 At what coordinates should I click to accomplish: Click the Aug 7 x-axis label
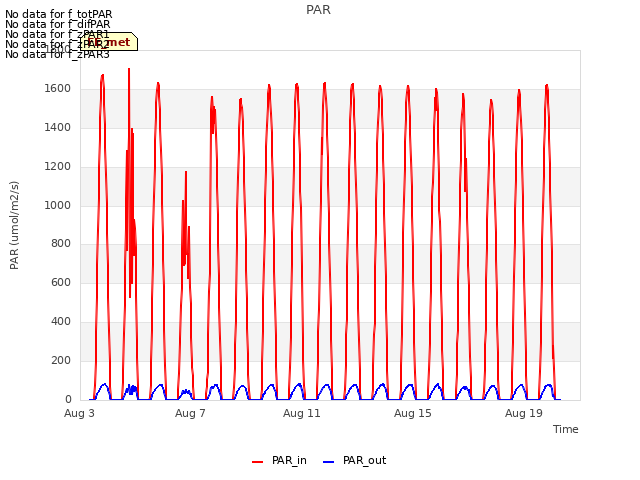(190, 413)
